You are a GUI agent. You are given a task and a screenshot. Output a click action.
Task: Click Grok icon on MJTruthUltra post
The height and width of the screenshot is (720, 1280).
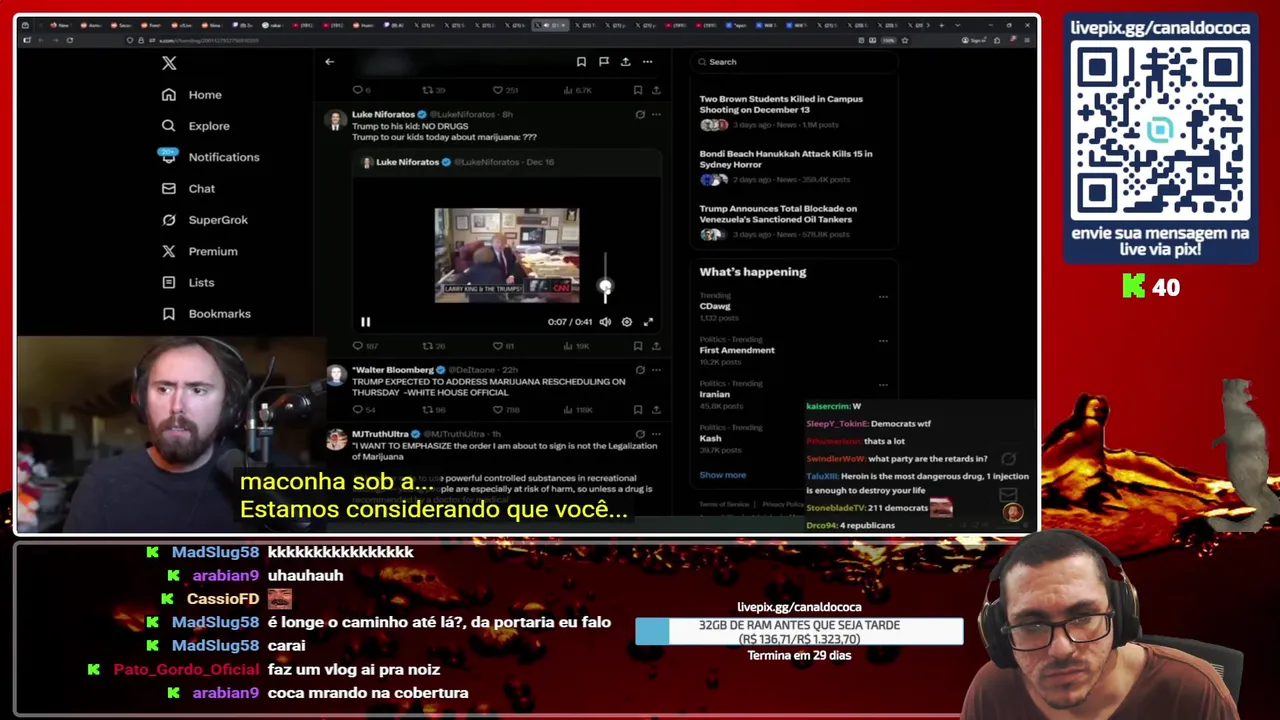pyautogui.click(x=640, y=434)
